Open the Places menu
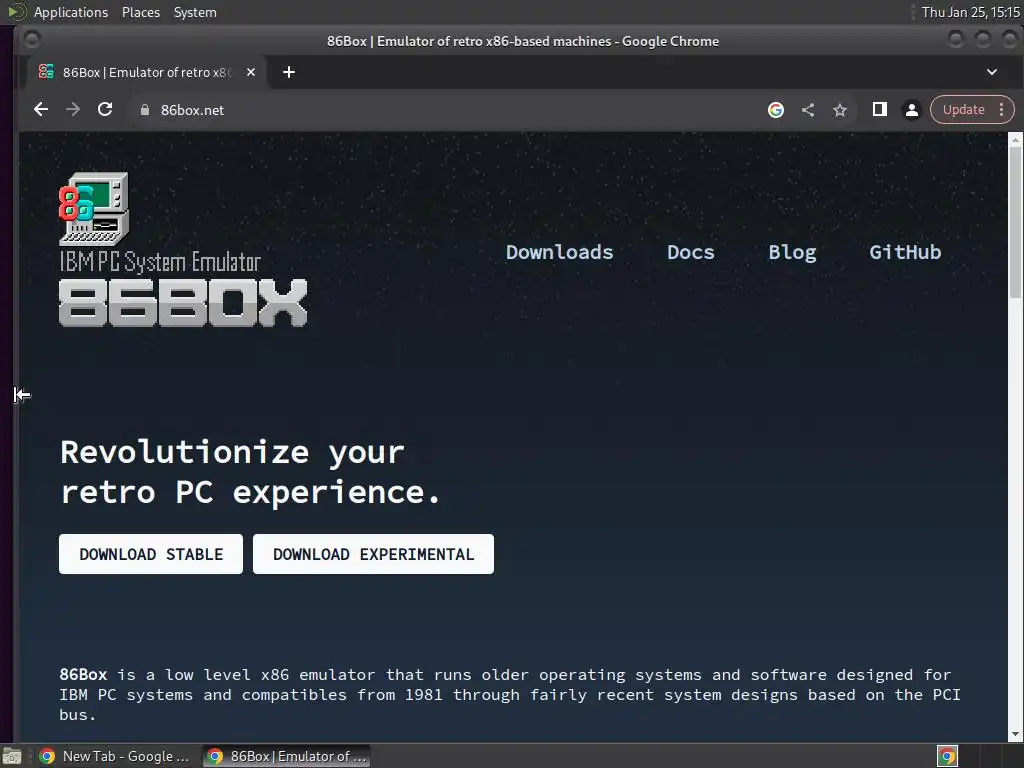The height and width of the screenshot is (768, 1024). [x=141, y=12]
